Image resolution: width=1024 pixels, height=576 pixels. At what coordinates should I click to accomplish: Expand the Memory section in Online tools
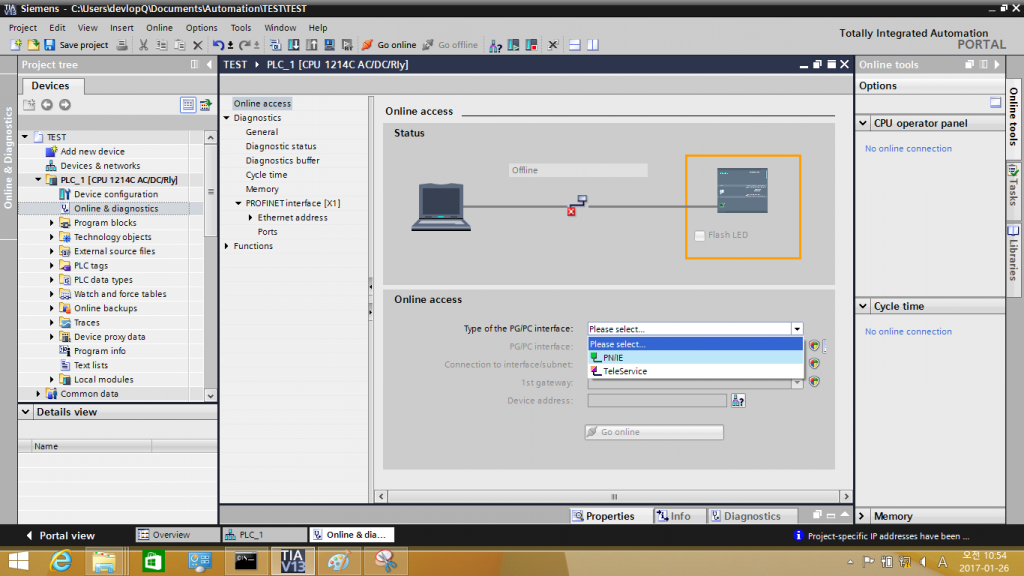862,516
